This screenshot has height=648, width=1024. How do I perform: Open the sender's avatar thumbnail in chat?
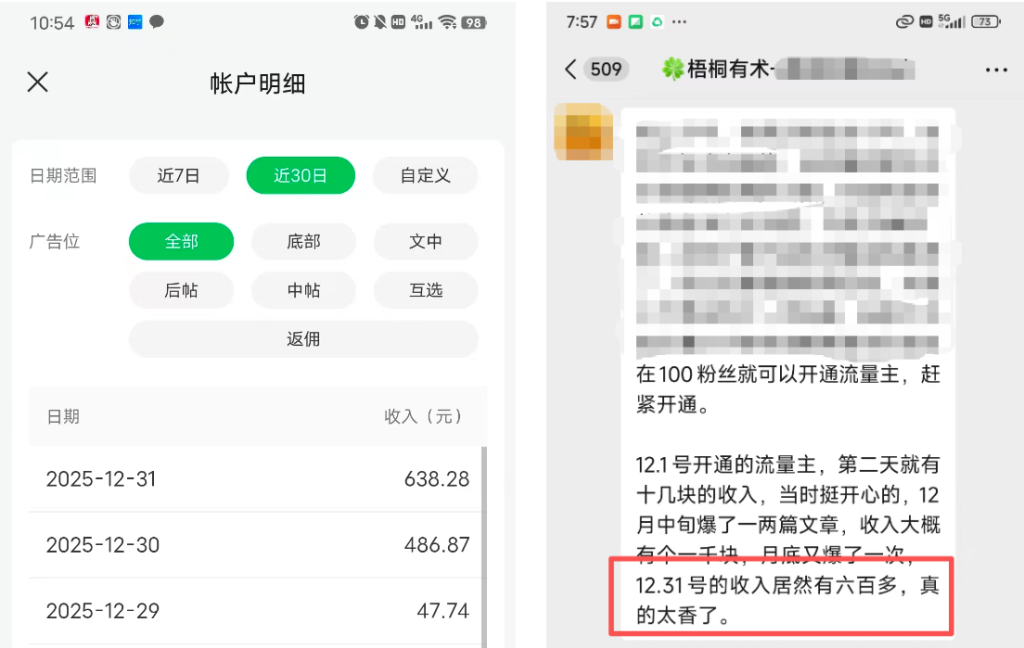pos(583,133)
